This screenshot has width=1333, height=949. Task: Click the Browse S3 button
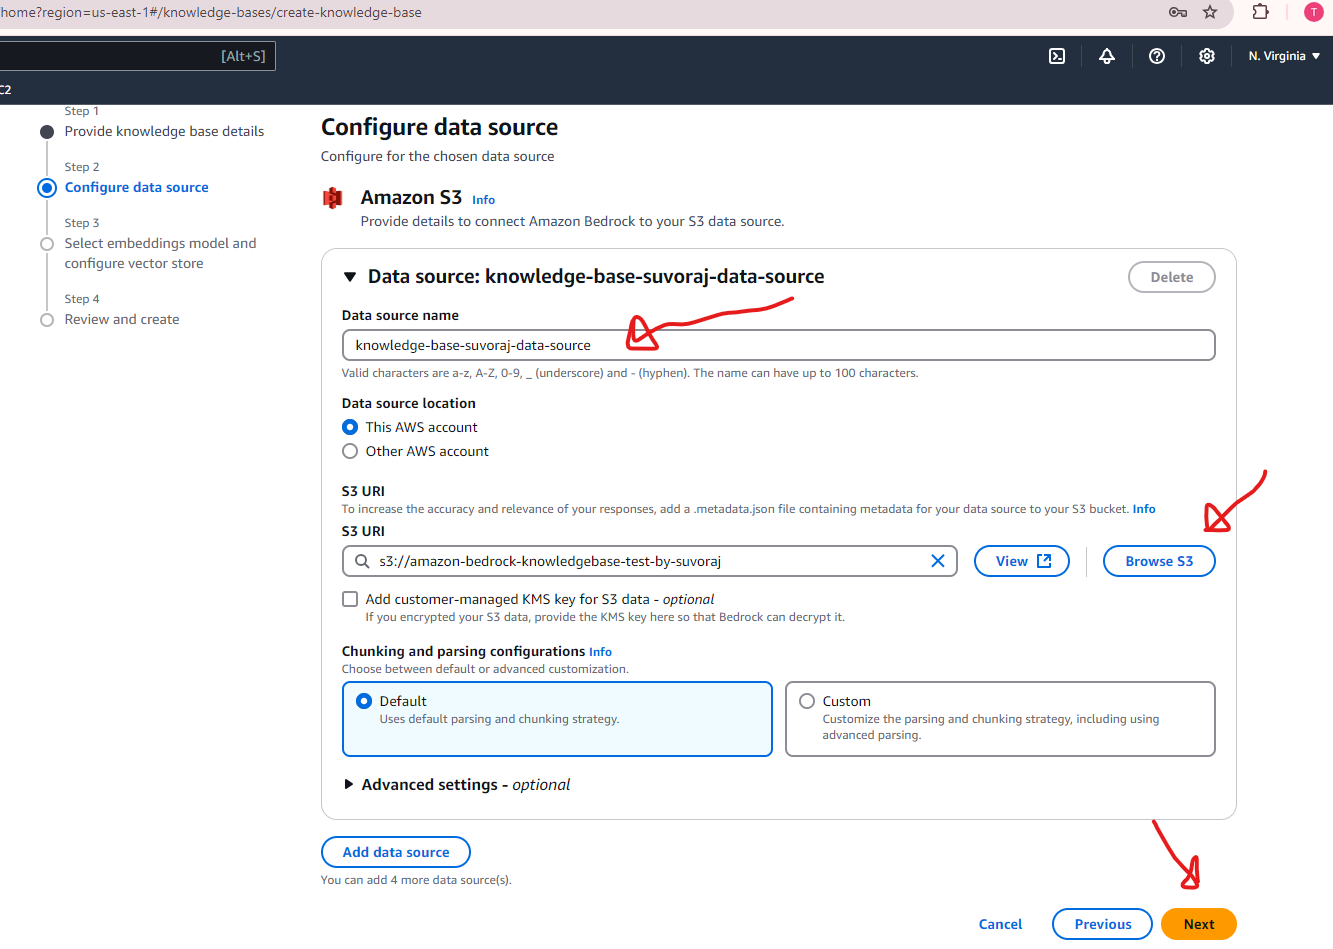1159,561
